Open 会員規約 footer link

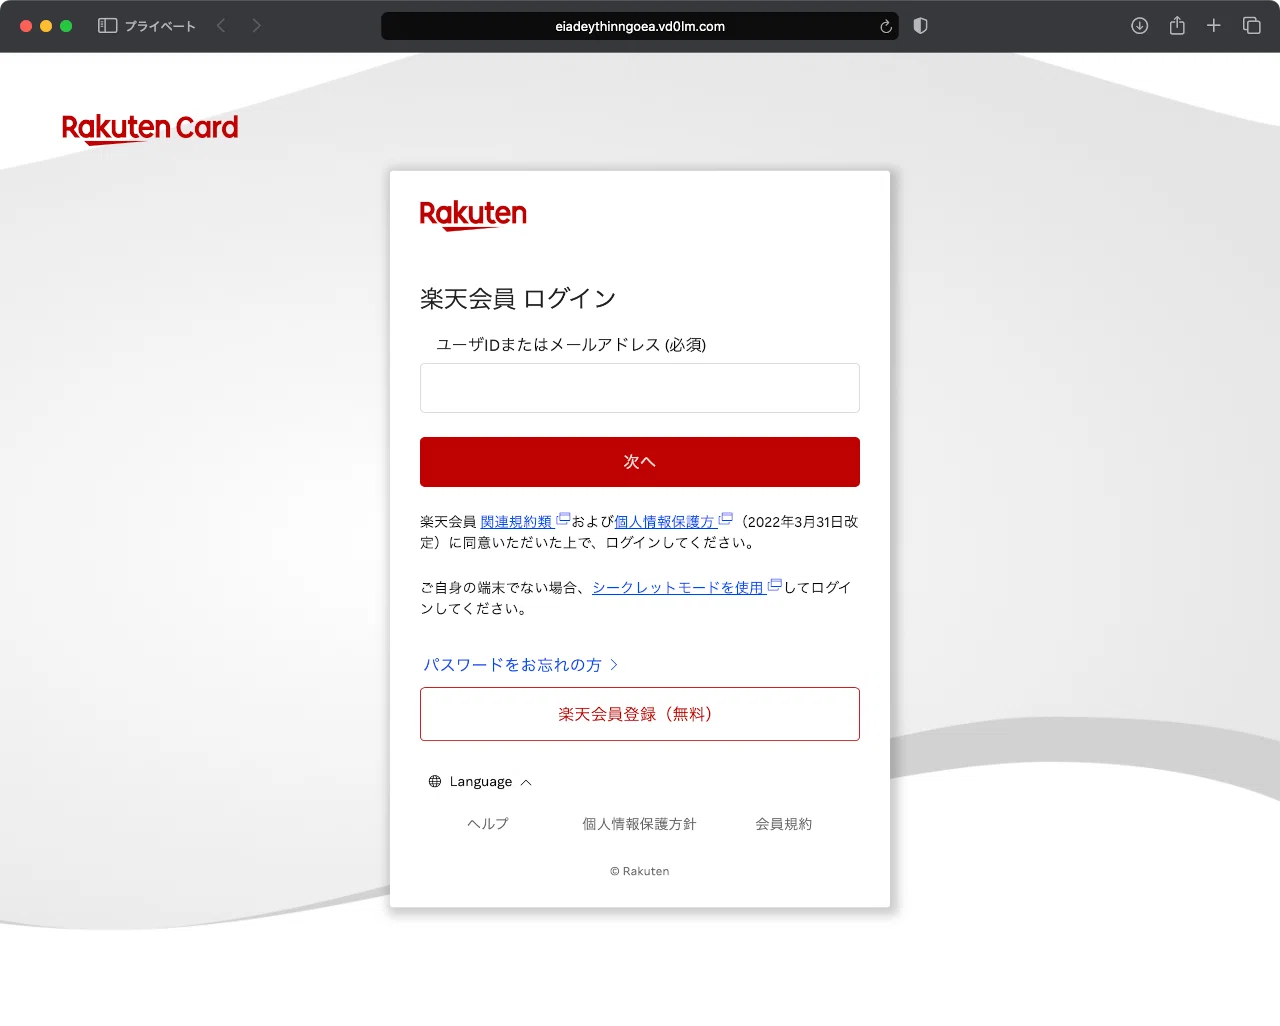coord(784,824)
